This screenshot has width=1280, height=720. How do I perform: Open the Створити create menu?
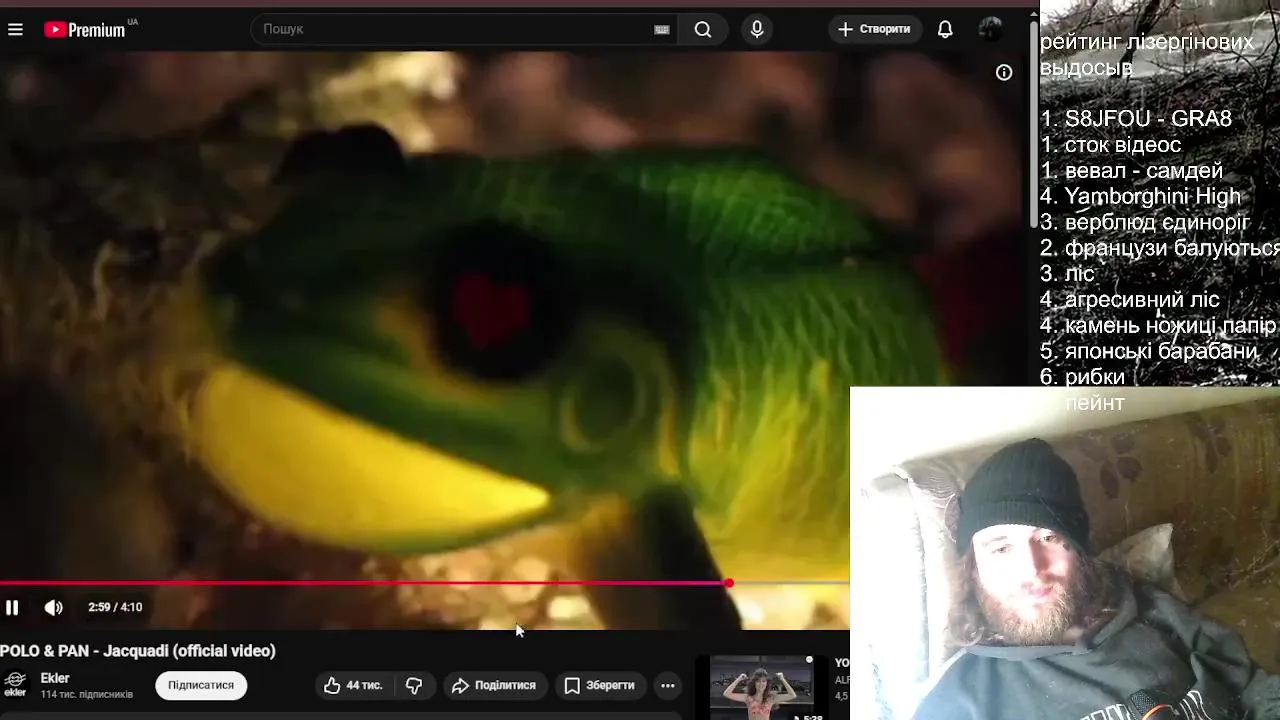[874, 29]
